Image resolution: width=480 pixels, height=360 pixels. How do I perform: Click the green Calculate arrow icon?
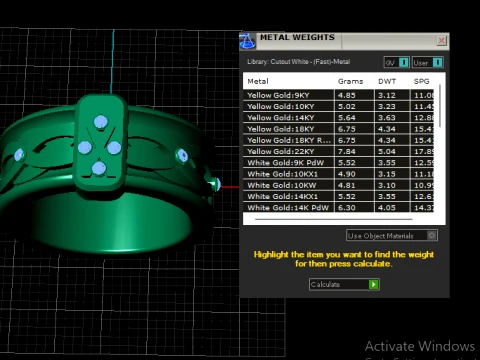point(374,284)
